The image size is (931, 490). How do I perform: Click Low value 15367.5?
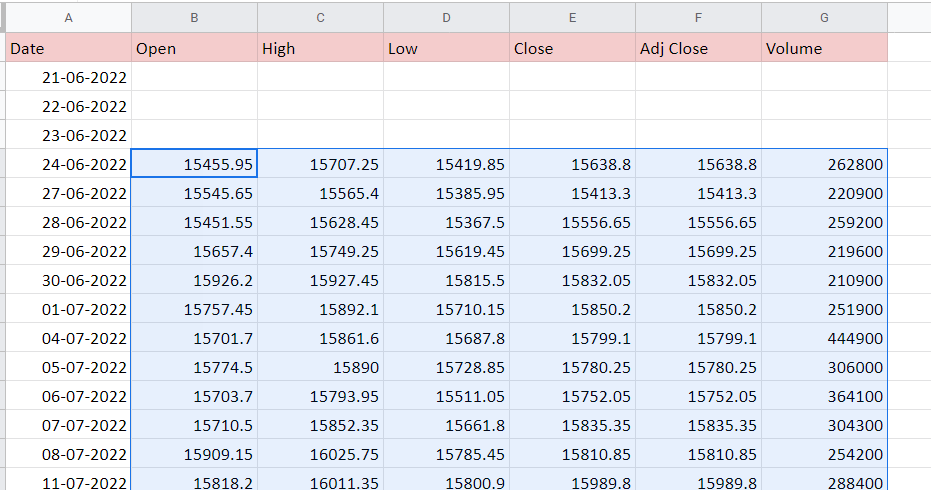click(x=446, y=222)
